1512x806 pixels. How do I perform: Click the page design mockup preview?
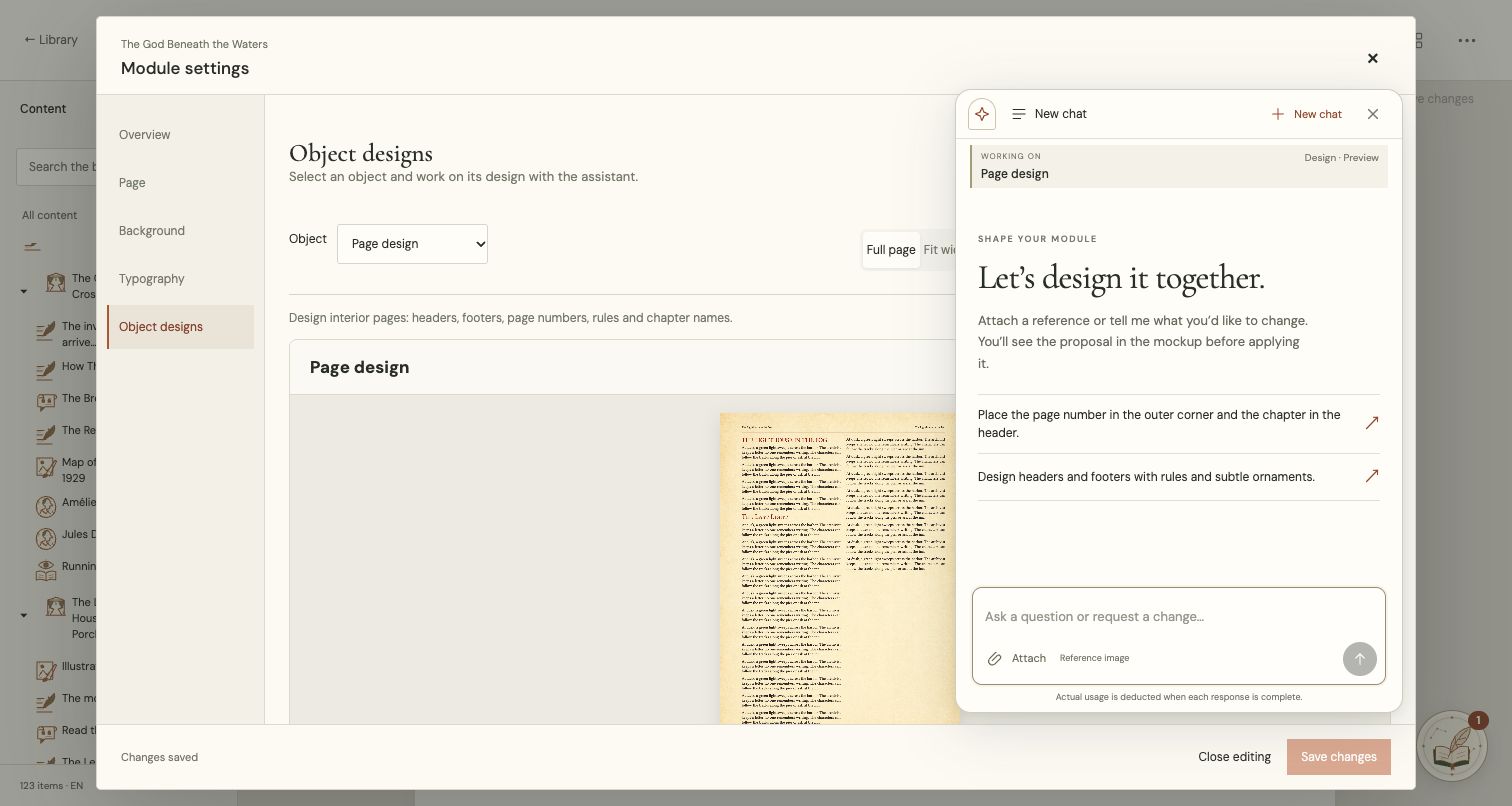(839, 568)
